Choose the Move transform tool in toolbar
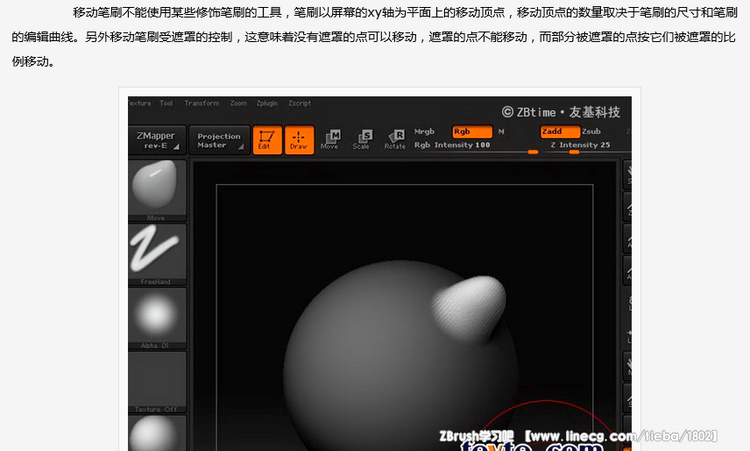This screenshot has height=451, width=750. pos(330,140)
